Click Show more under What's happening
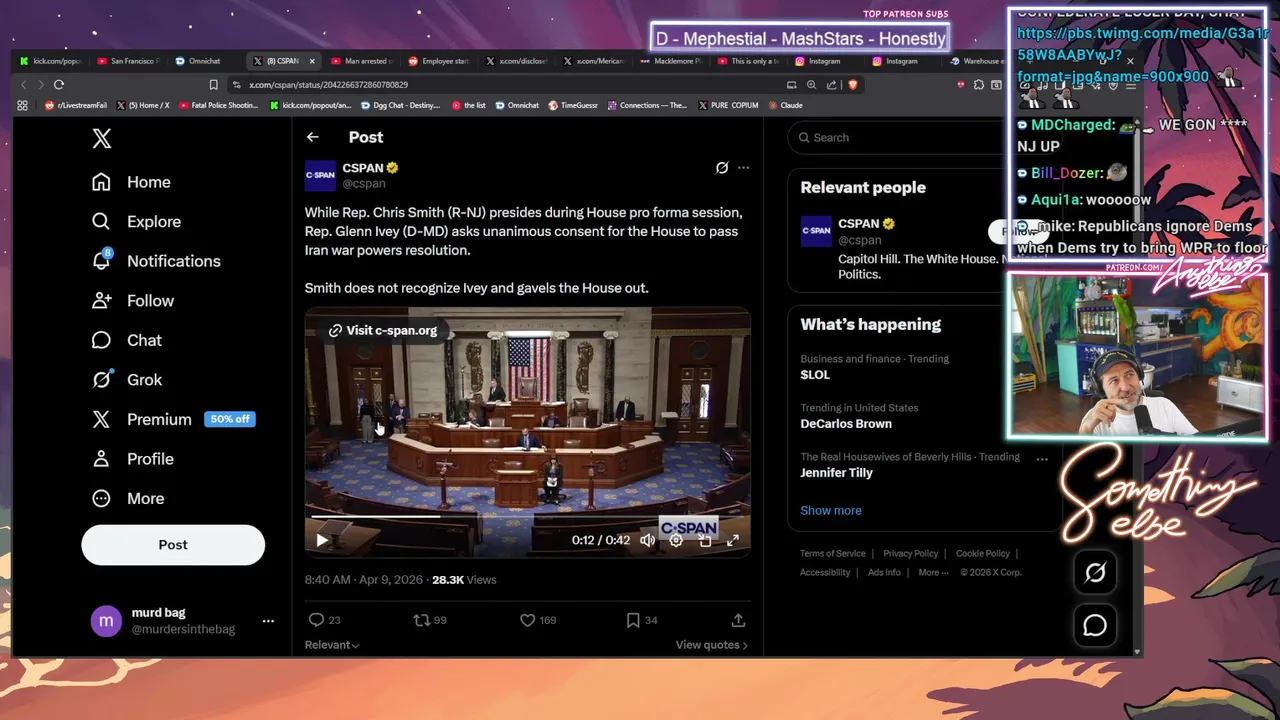This screenshot has width=1280, height=720. coord(830,511)
